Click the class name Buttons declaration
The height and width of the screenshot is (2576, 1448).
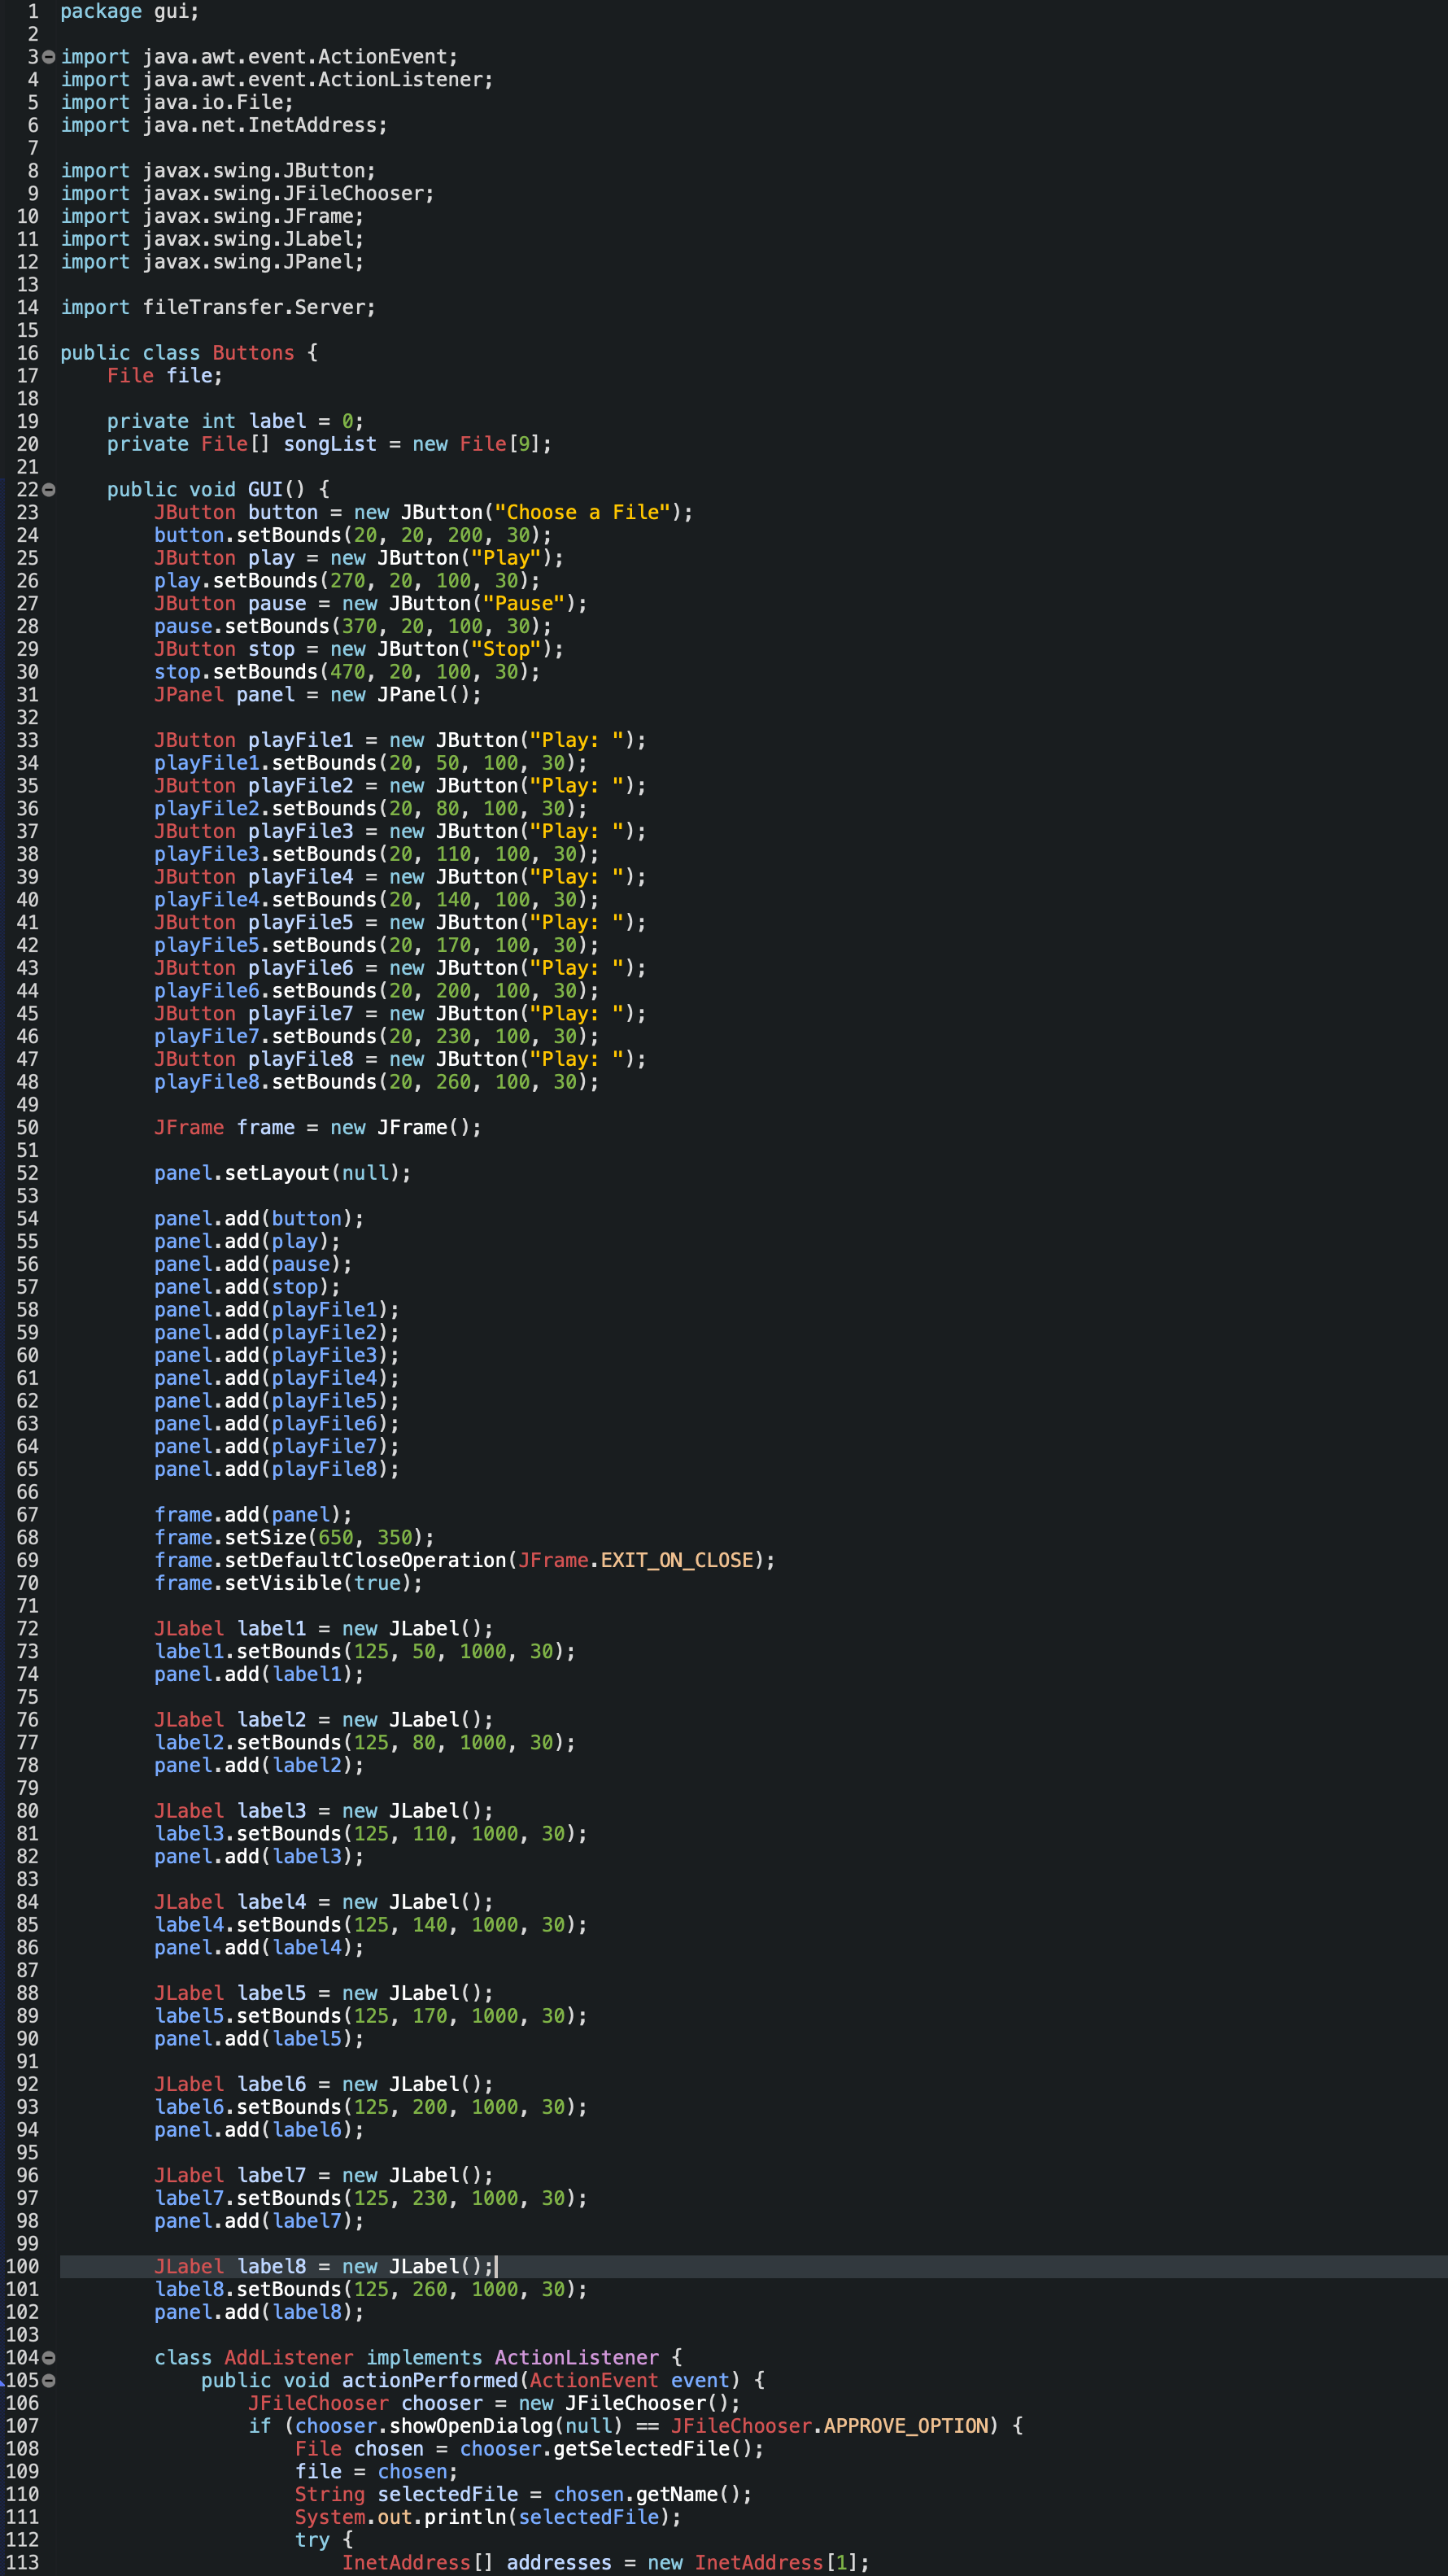(253, 353)
